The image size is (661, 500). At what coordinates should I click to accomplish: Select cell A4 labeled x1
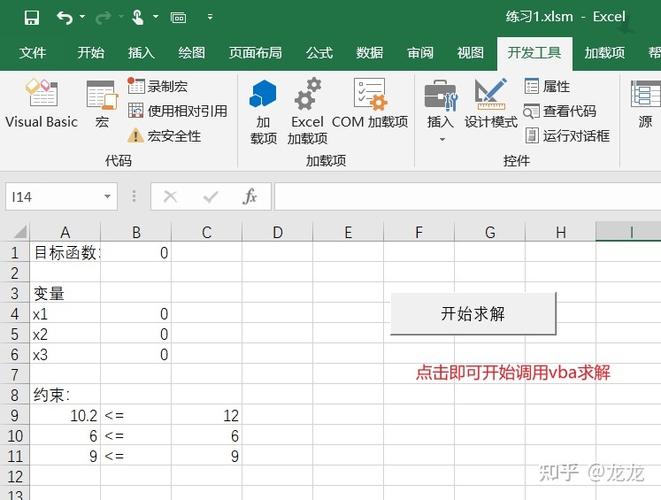[65, 314]
